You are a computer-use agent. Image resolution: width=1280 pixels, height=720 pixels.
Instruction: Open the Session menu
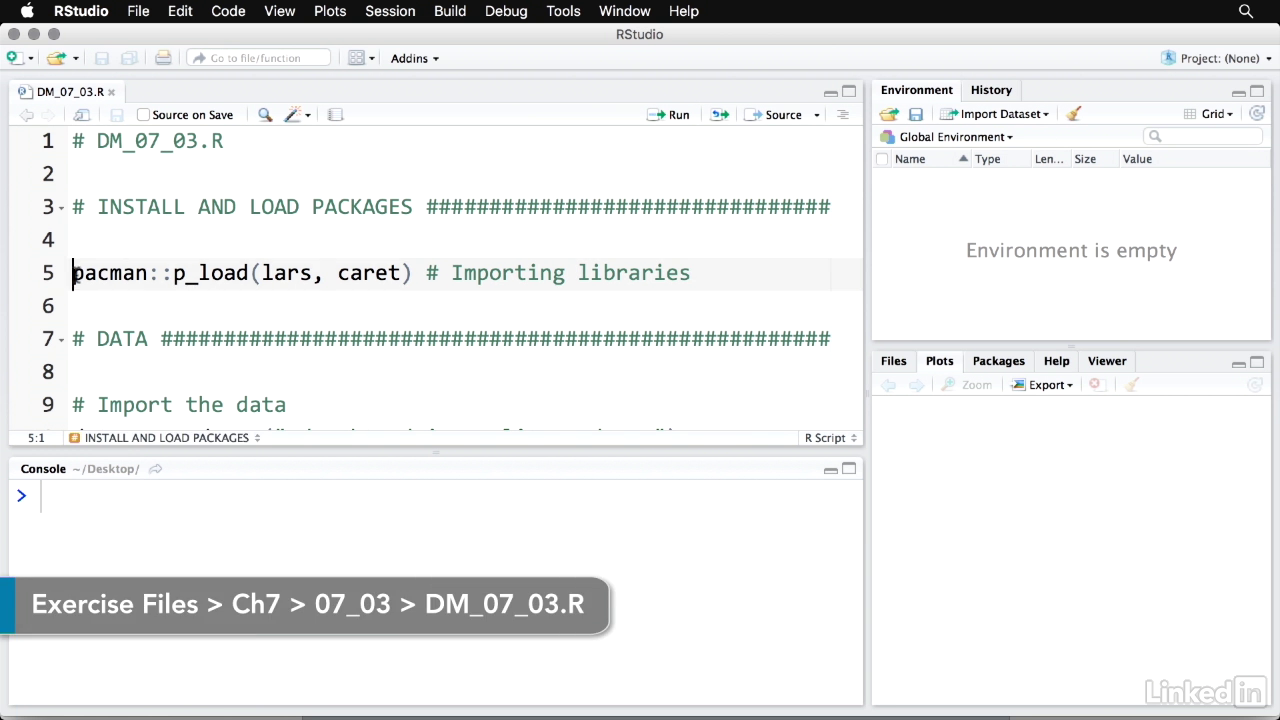(390, 11)
